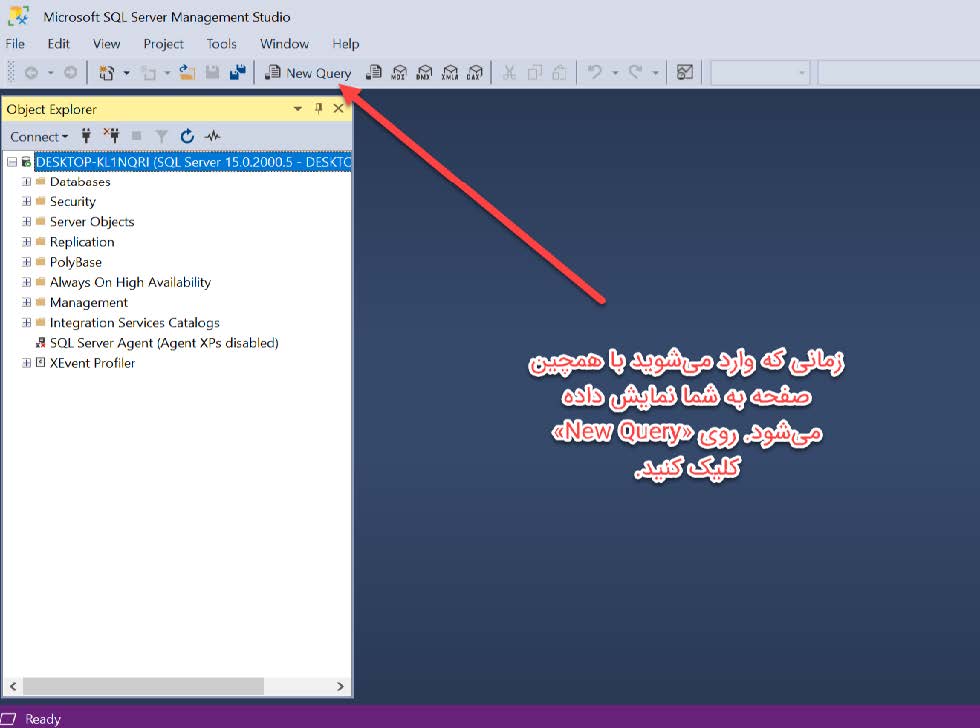
Task: Open the Project menu
Action: click(163, 44)
